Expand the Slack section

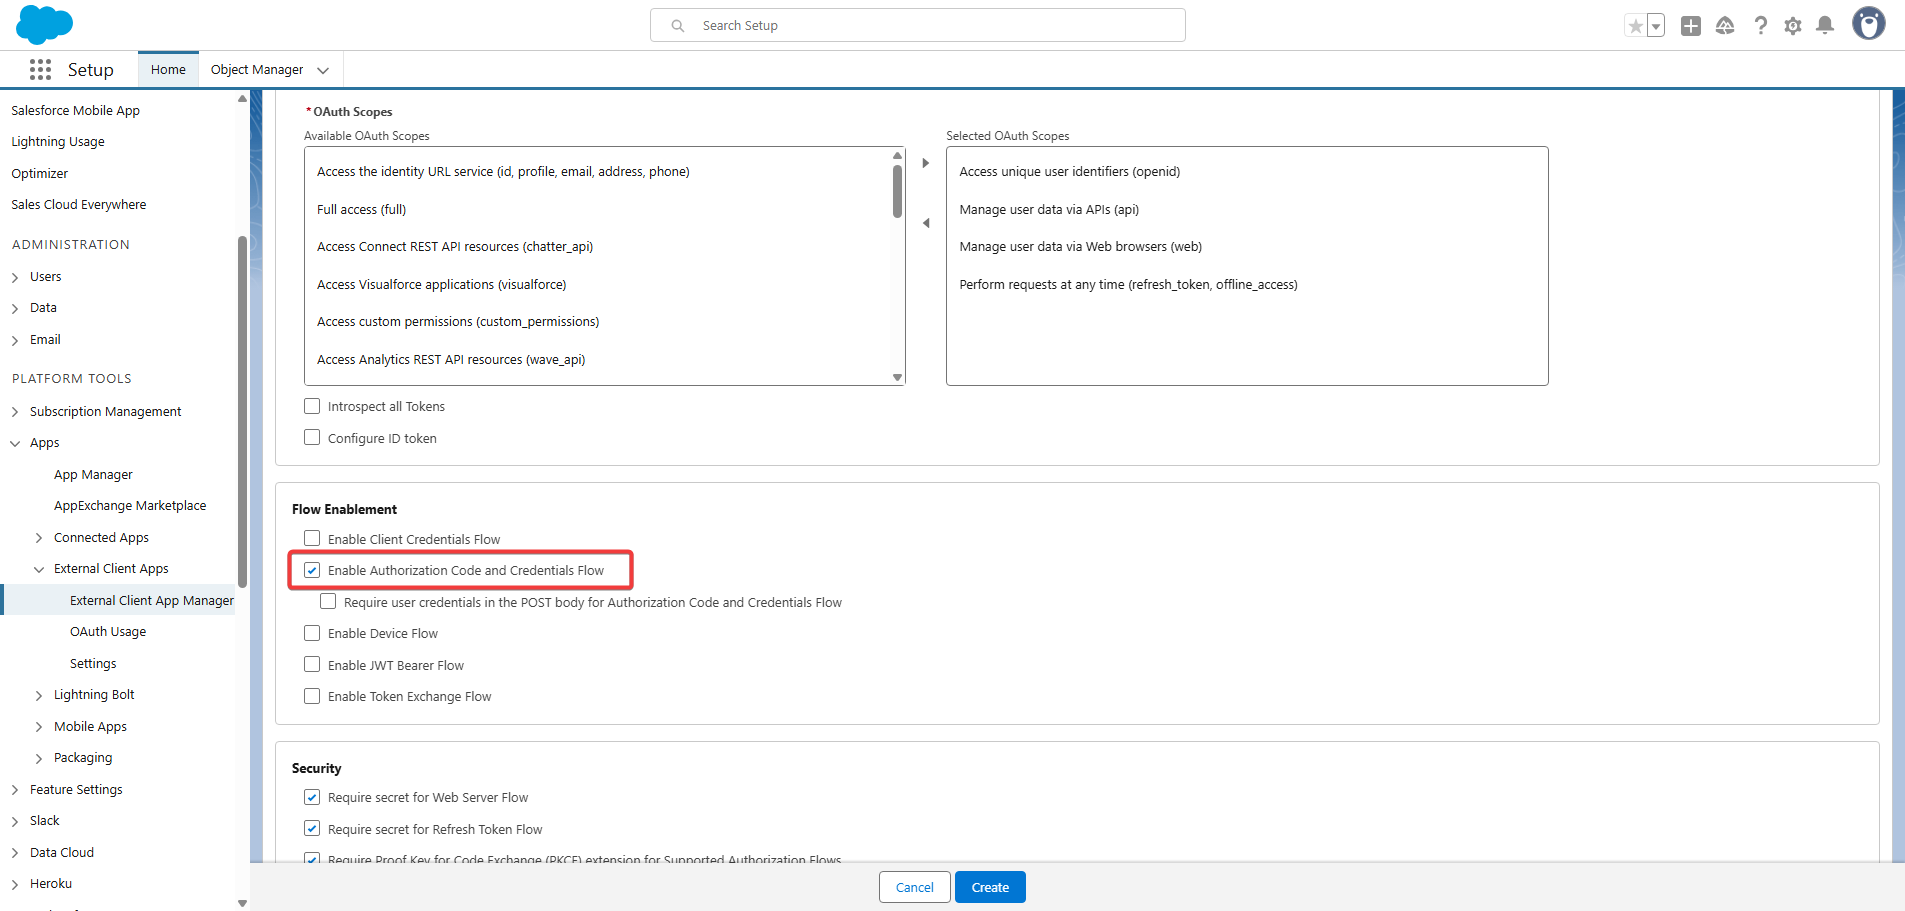pyautogui.click(x=15, y=821)
